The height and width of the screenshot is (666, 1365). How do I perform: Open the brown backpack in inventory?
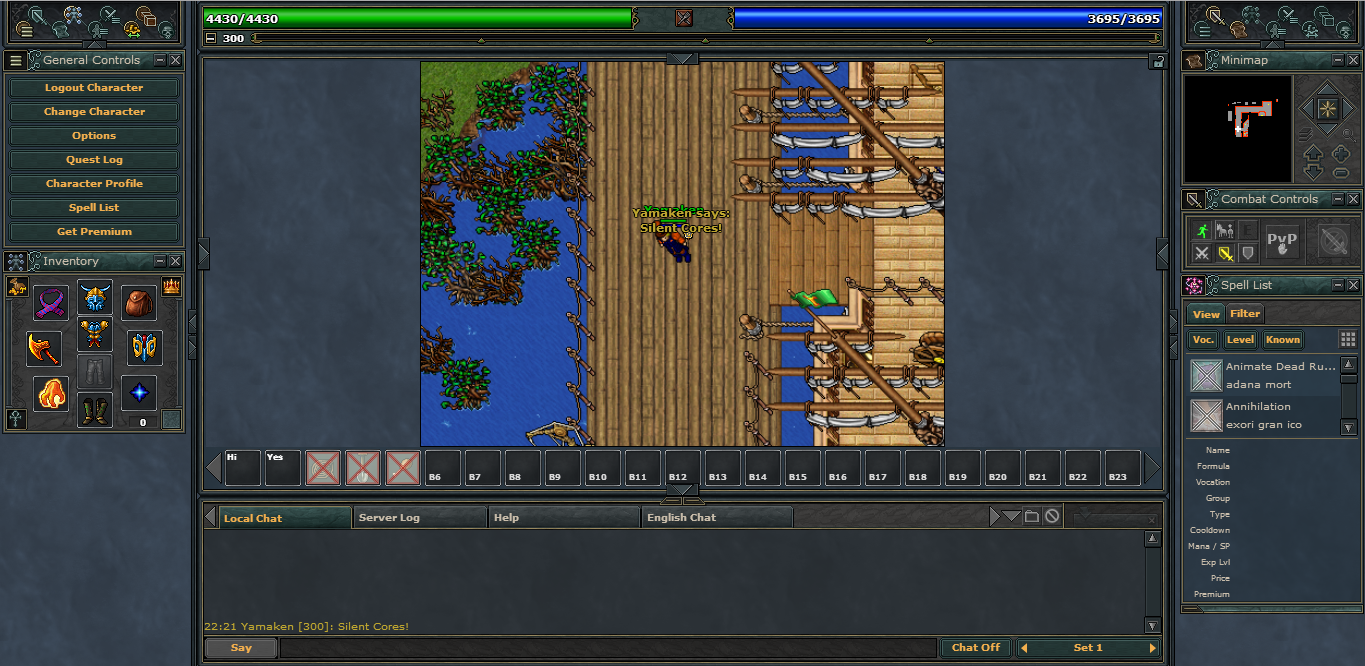click(139, 302)
